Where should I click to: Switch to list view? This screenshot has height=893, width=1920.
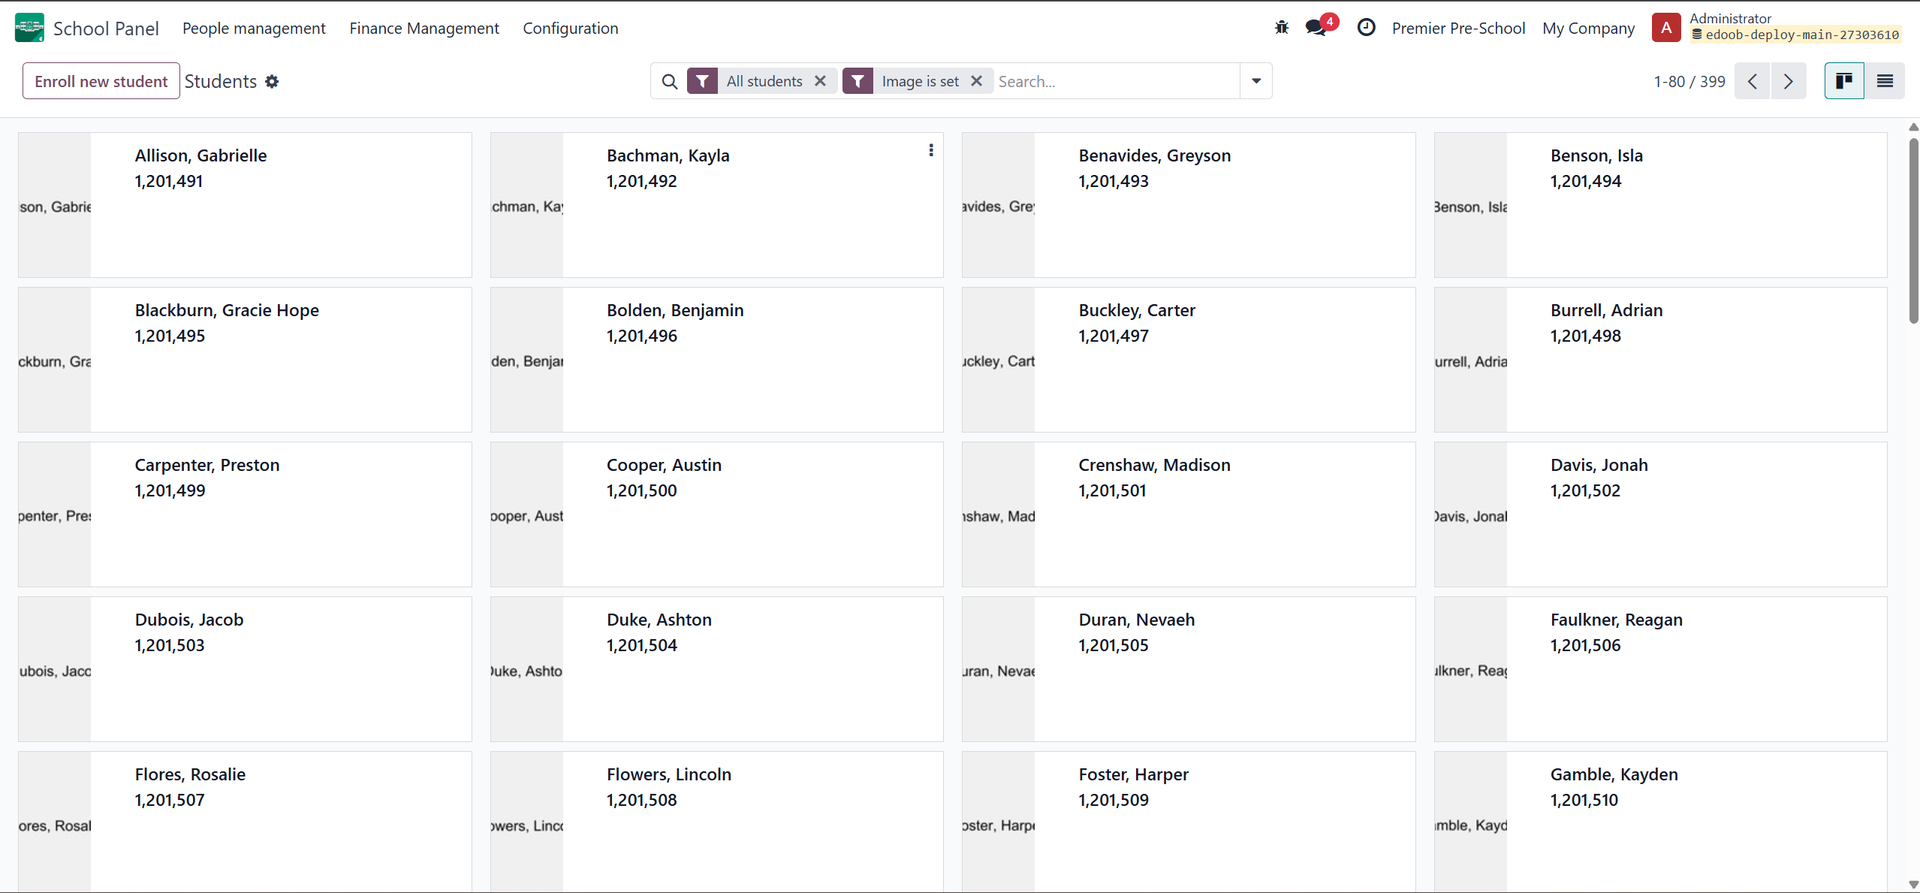(1885, 81)
